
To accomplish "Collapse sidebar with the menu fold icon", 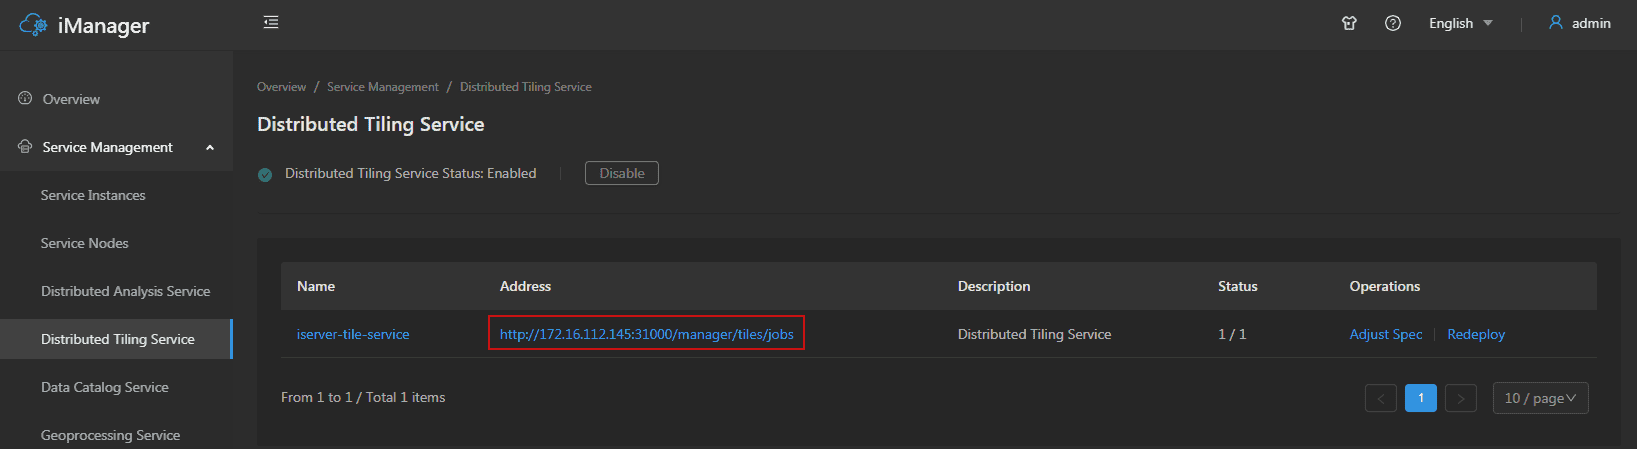I will [x=271, y=22].
